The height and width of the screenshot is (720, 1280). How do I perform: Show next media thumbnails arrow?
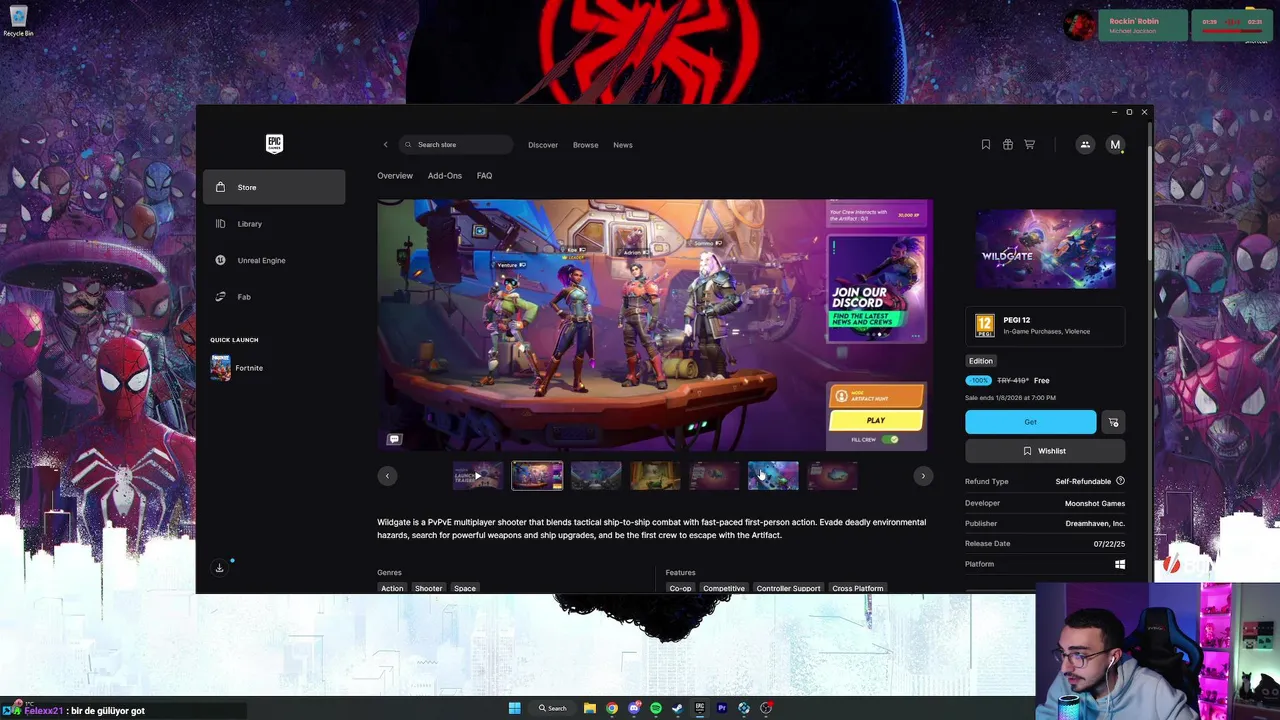tap(923, 476)
